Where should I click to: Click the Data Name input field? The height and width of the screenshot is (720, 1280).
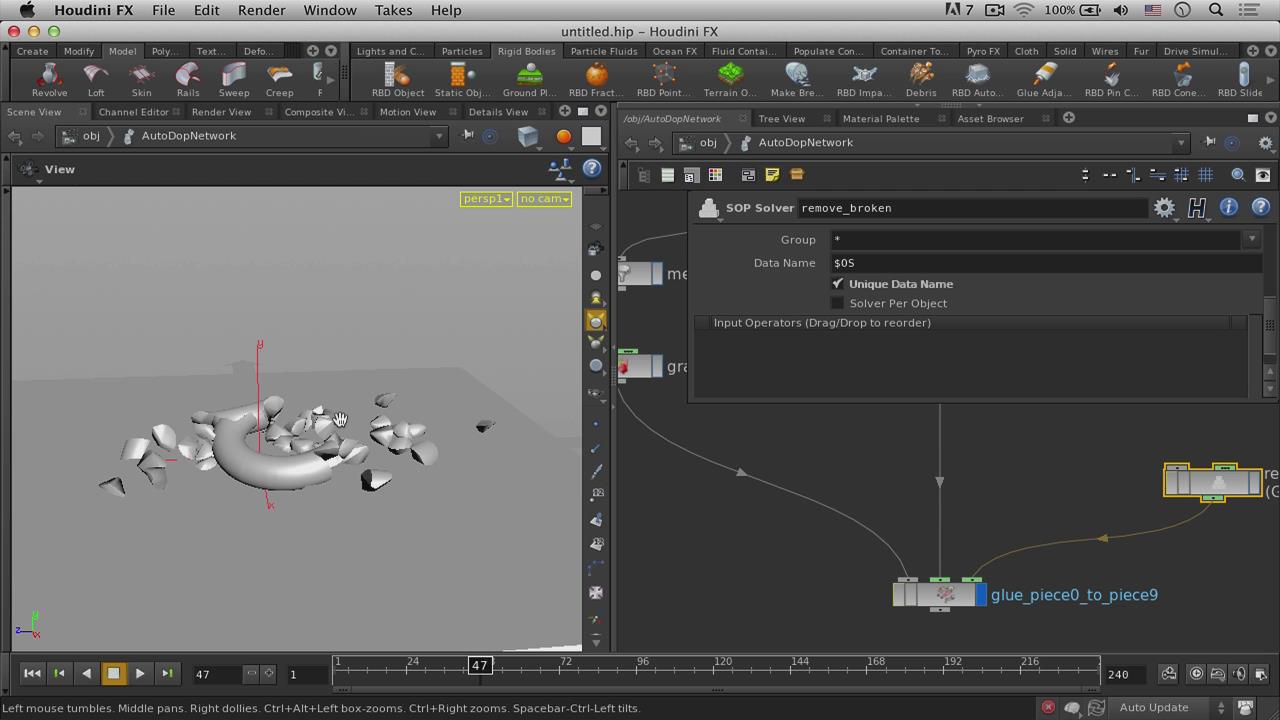click(x=1046, y=263)
